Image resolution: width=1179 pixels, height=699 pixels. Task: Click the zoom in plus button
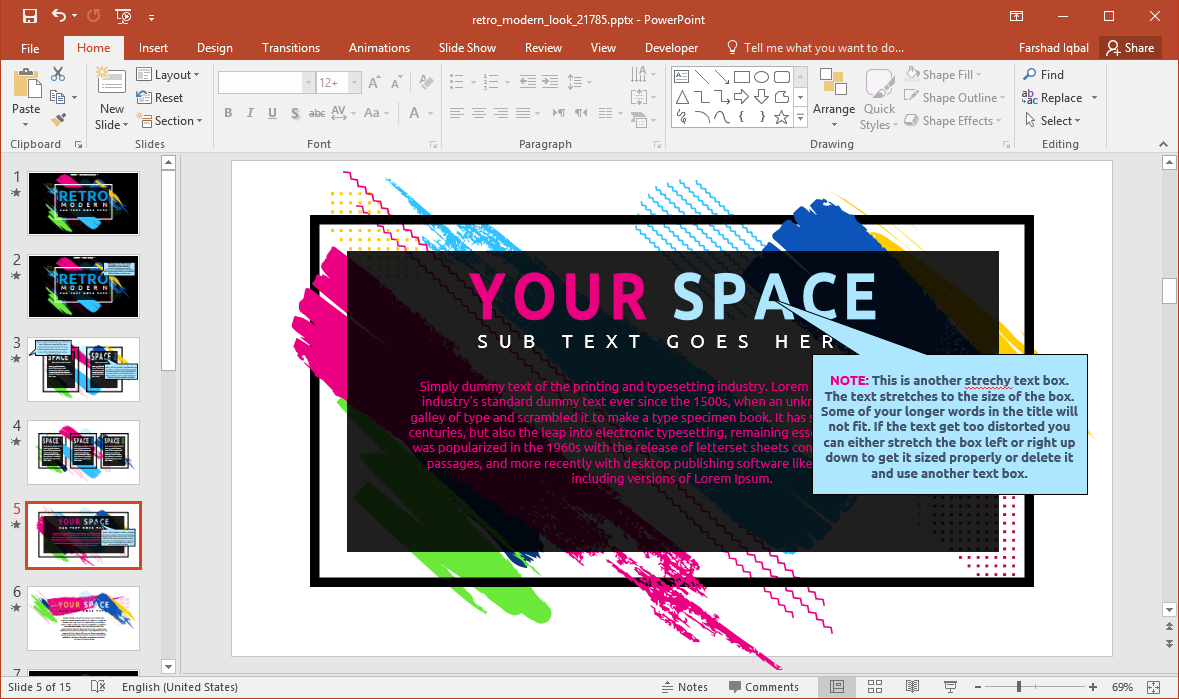tap(1093, 687)
